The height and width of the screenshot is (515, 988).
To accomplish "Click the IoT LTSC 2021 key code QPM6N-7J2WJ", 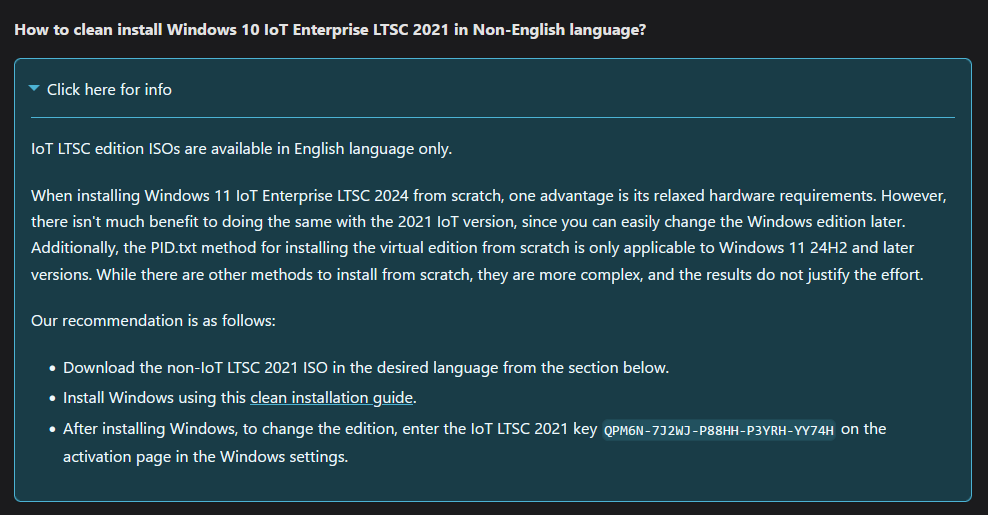I will coord(718,430).
